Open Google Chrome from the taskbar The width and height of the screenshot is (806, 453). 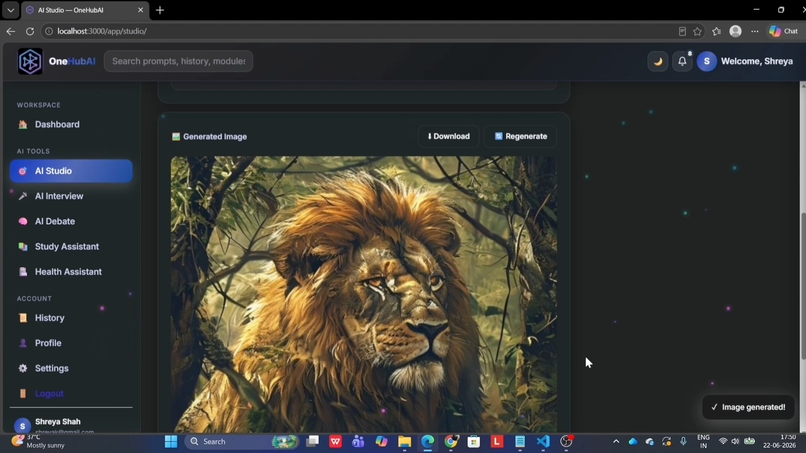(x=451, y=442)
